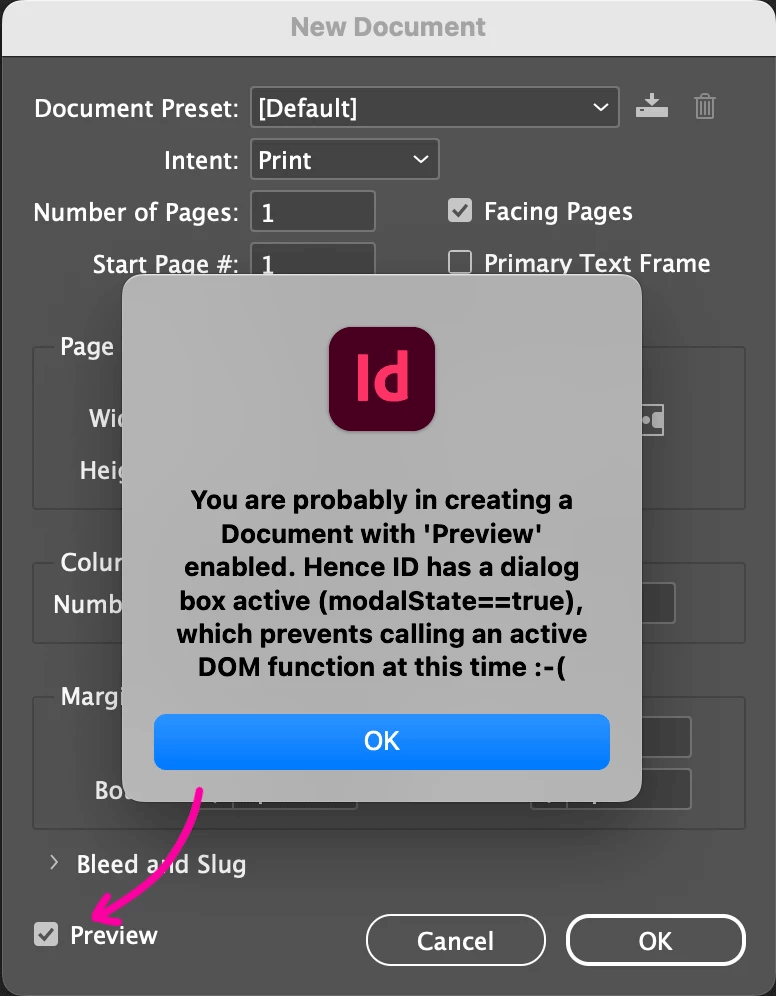Viewport: 776px width, 996px height.
Task: Disable the Facing Pages checkbox
Action: pos(460,212)
